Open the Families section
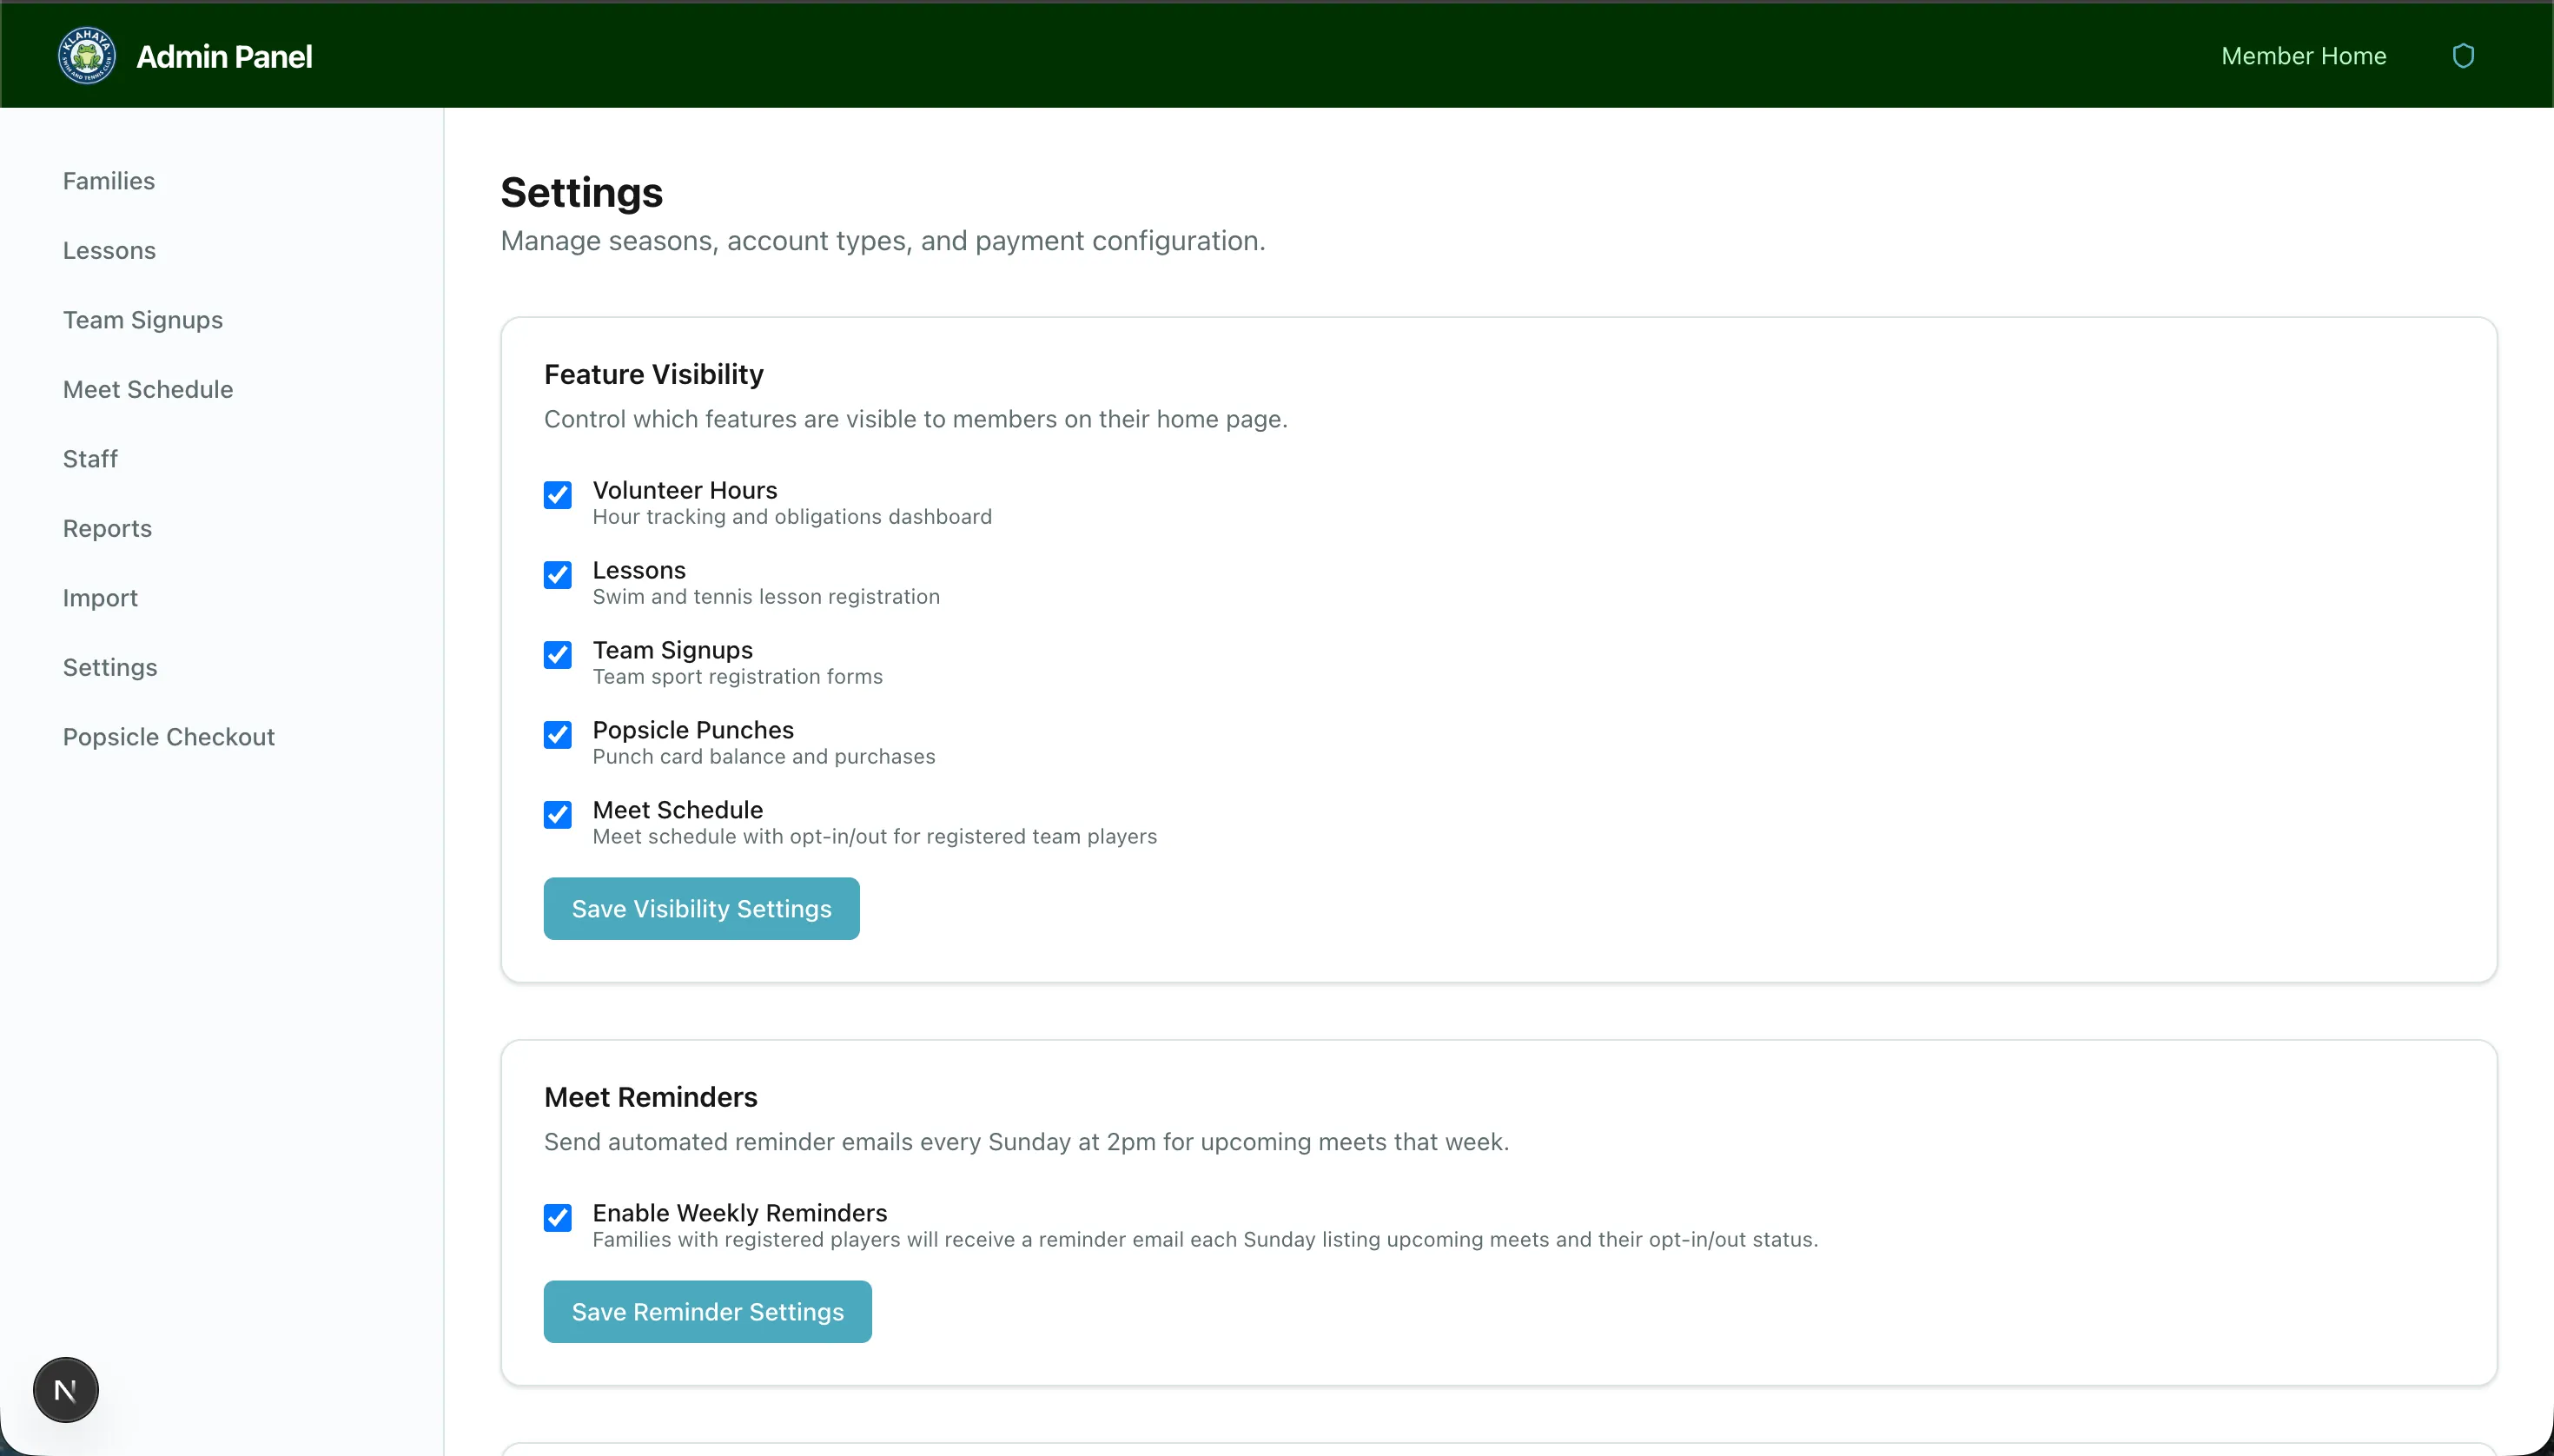Screen dimensions: 2554x1456 tap(108, 181)
